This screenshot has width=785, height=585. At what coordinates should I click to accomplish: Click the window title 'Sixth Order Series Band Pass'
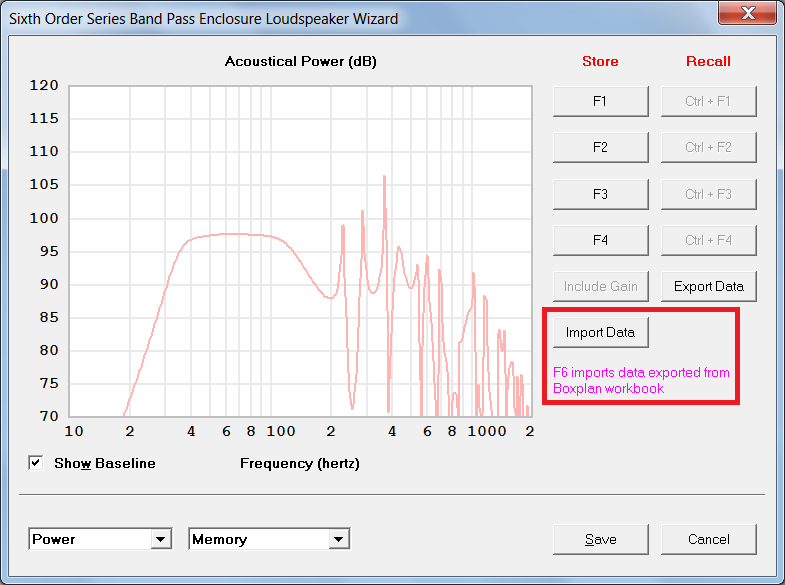click(135, 19)
